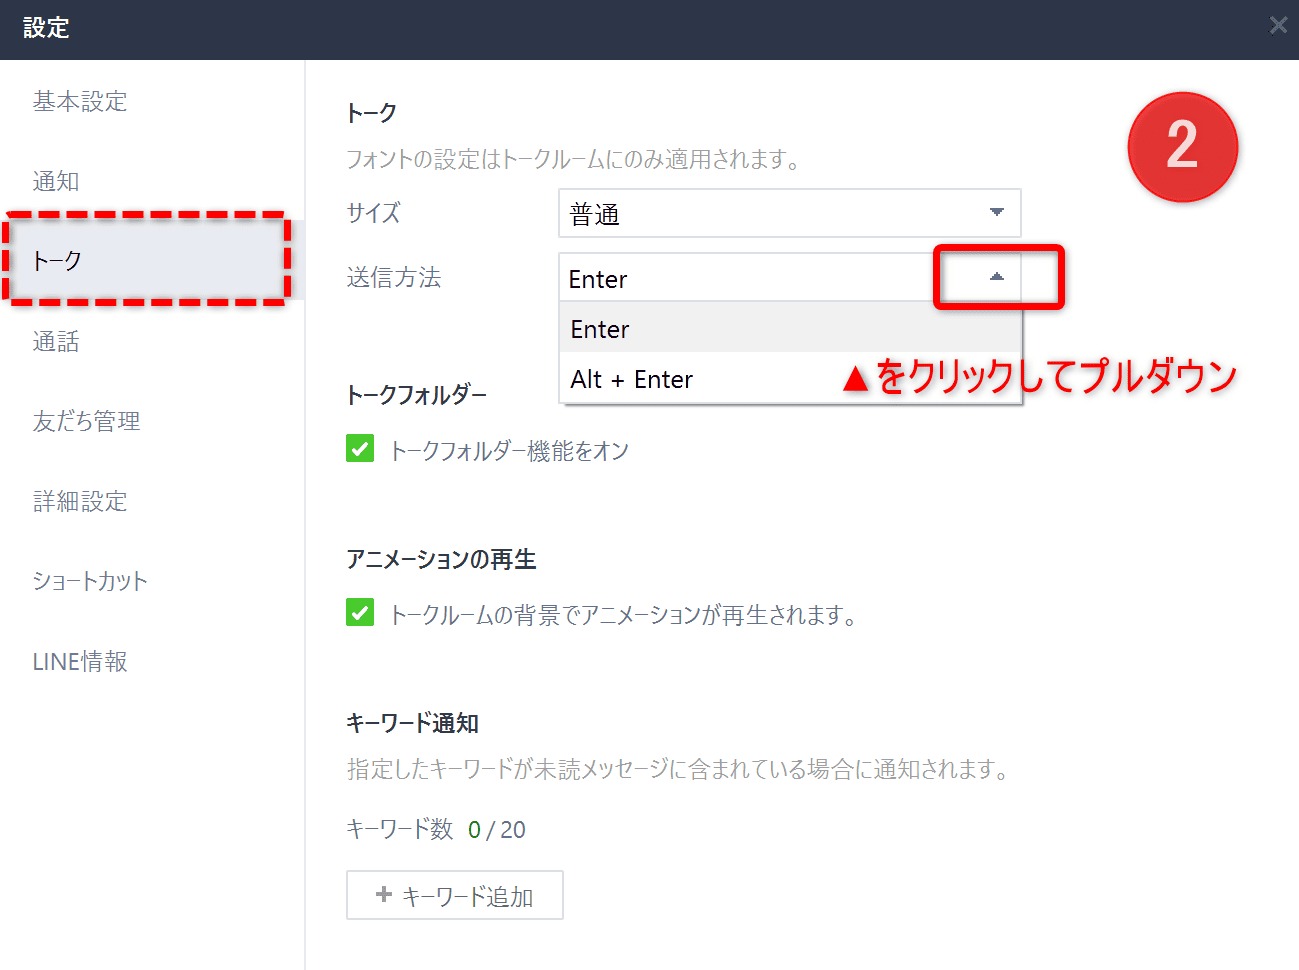This screenshot has width=1299, height=970.
Task: Click the キーワード追加 button
Action: click(x=455, y=895)
